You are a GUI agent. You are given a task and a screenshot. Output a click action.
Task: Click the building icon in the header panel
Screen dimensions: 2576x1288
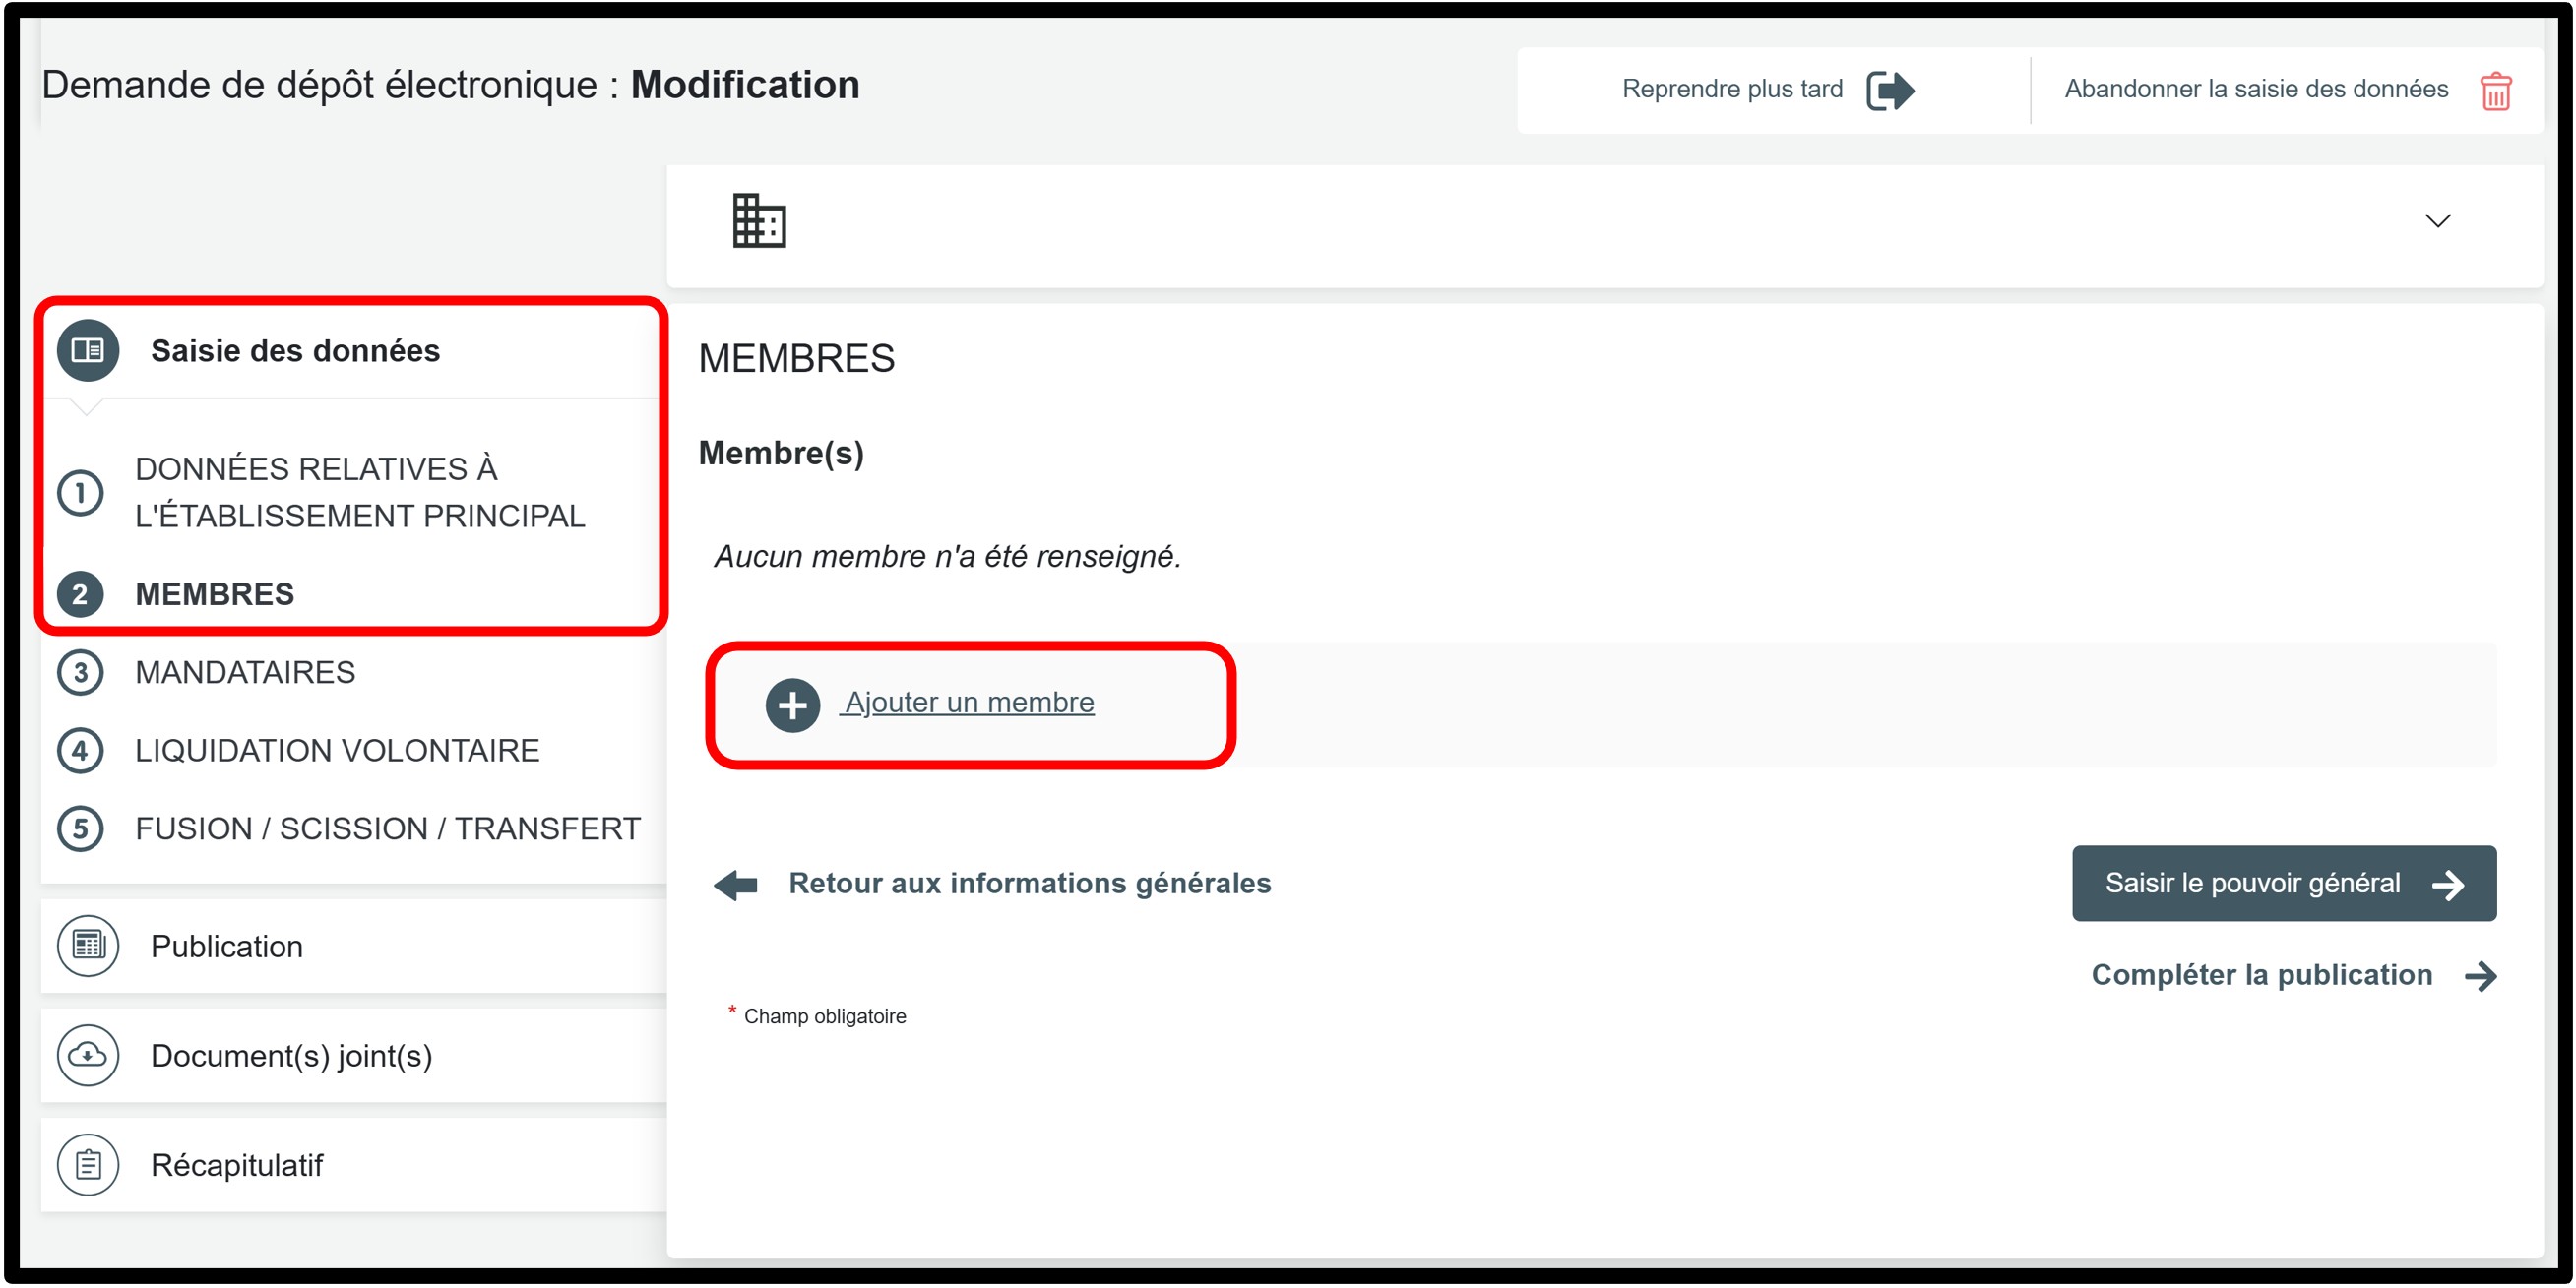point(759,221)
